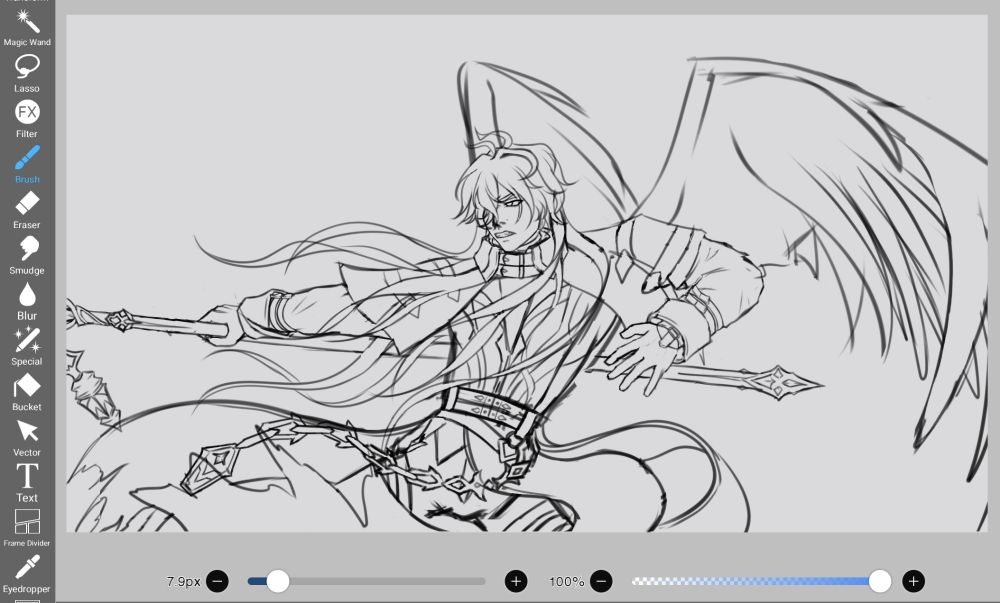Select the Text tool
This screenshot has width=1000, height=603.
point(27,483)
